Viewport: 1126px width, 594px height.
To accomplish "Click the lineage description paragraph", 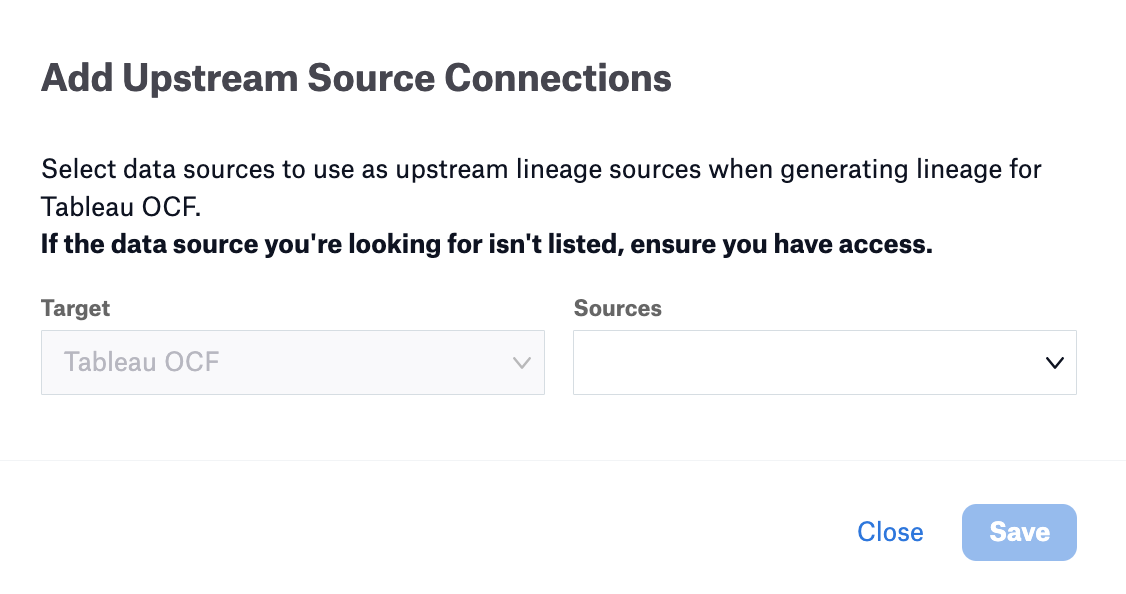I will click(541, 187).
